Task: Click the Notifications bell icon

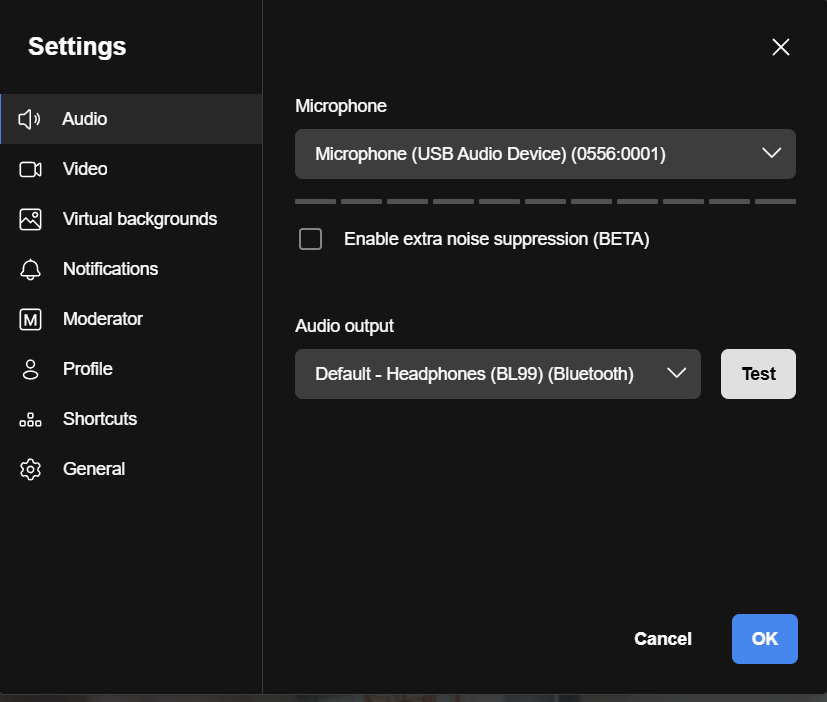Action: point(30,270)
